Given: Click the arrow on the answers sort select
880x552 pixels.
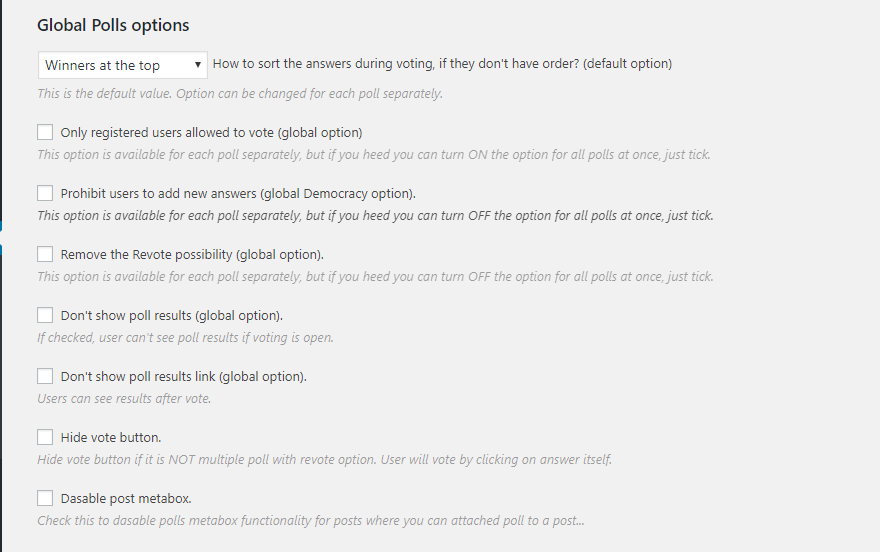Looking at the screenshot, I should [199, 65].
